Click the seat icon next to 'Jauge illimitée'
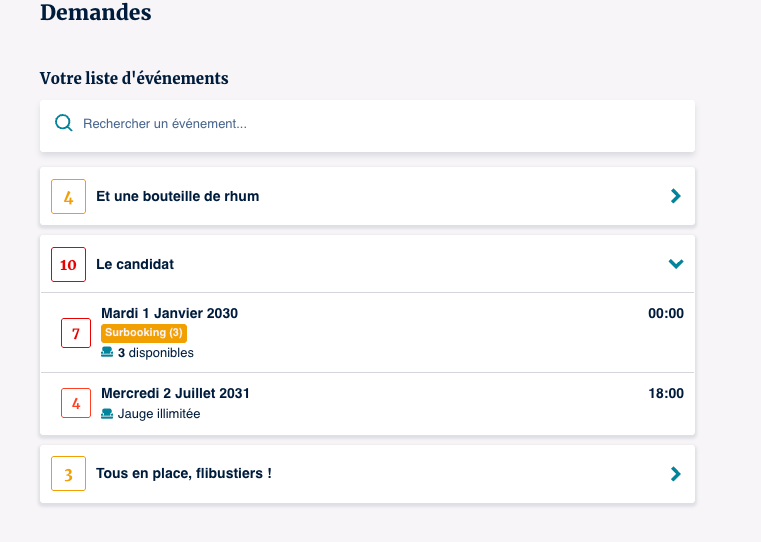Screen dimensions: 761x542 pyautogui.click(x=107, y=413)
